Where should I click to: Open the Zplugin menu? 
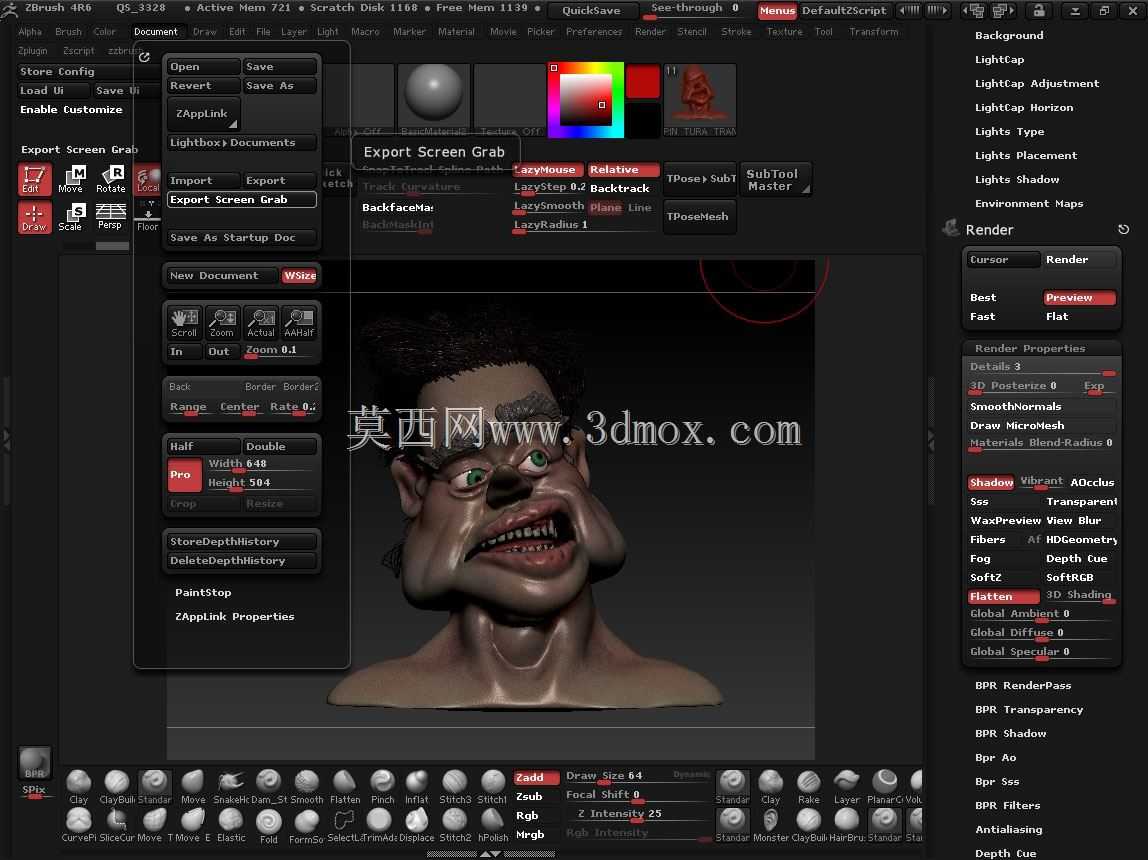(x=32, y=51)
